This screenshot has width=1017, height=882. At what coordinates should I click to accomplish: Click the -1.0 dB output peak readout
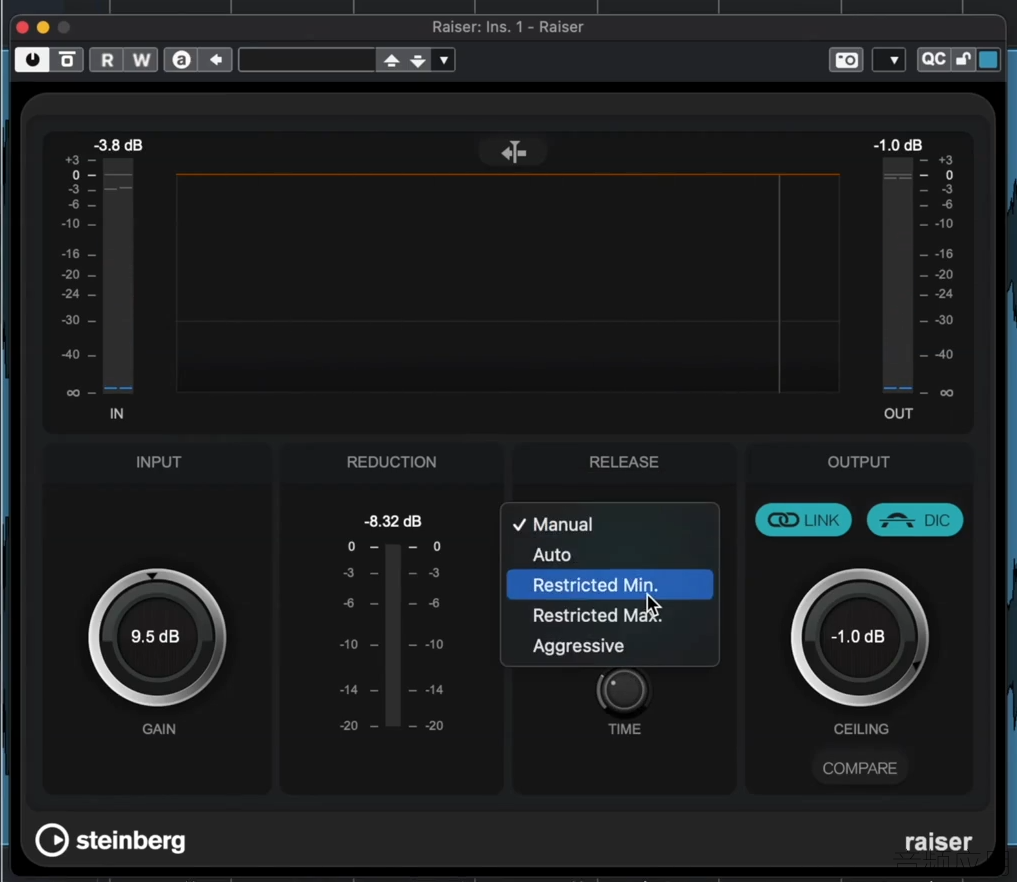(898, 145)
